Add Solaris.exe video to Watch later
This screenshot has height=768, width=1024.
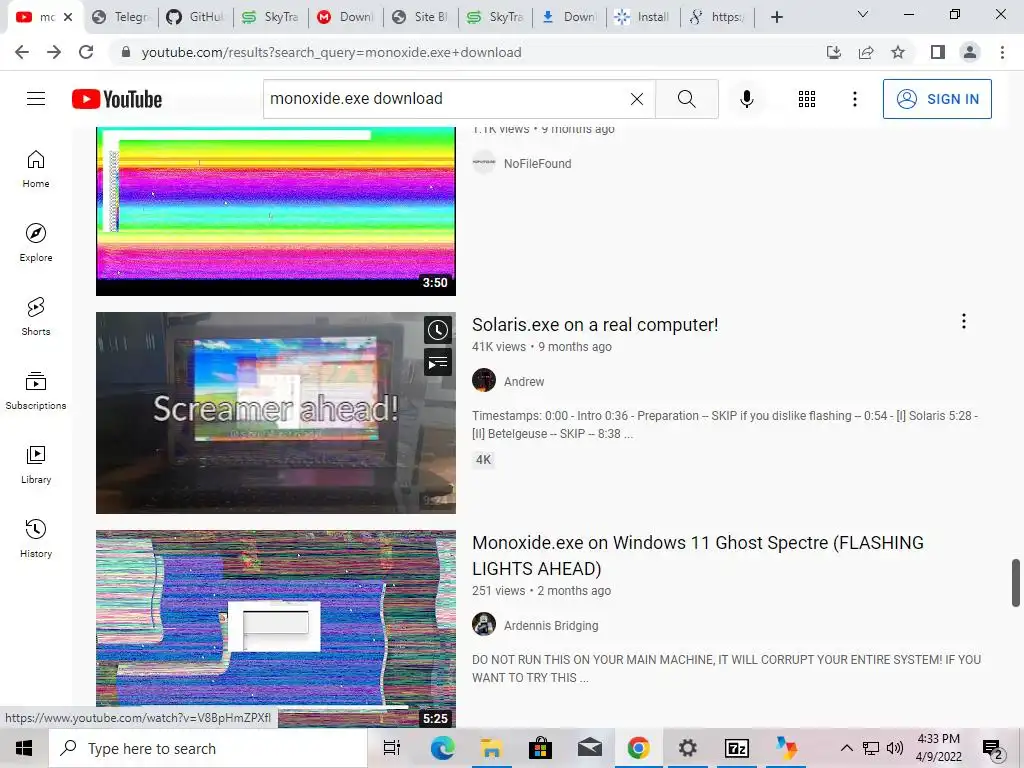click(438, 330)
